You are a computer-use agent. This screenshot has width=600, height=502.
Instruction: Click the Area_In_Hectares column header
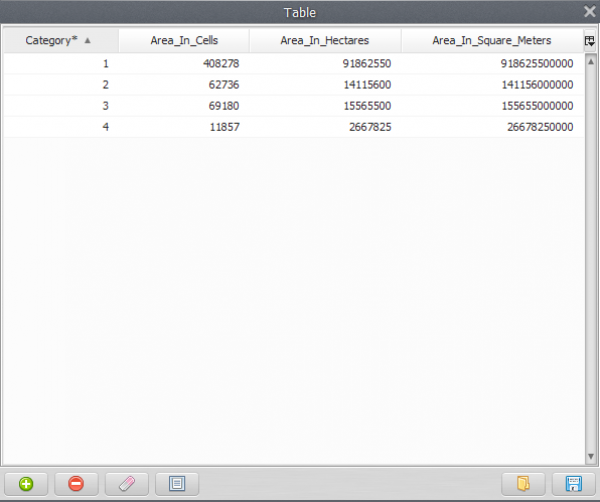tap(325, 41)
